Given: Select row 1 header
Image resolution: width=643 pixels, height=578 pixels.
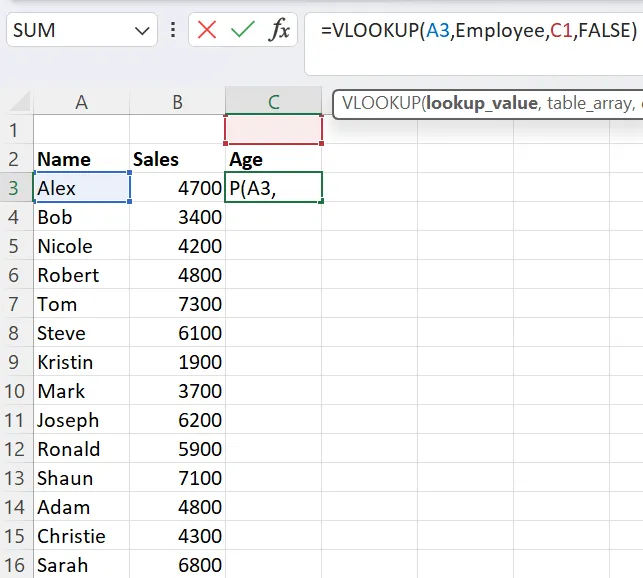Looking at the screenshot, I should click(16, 130).
